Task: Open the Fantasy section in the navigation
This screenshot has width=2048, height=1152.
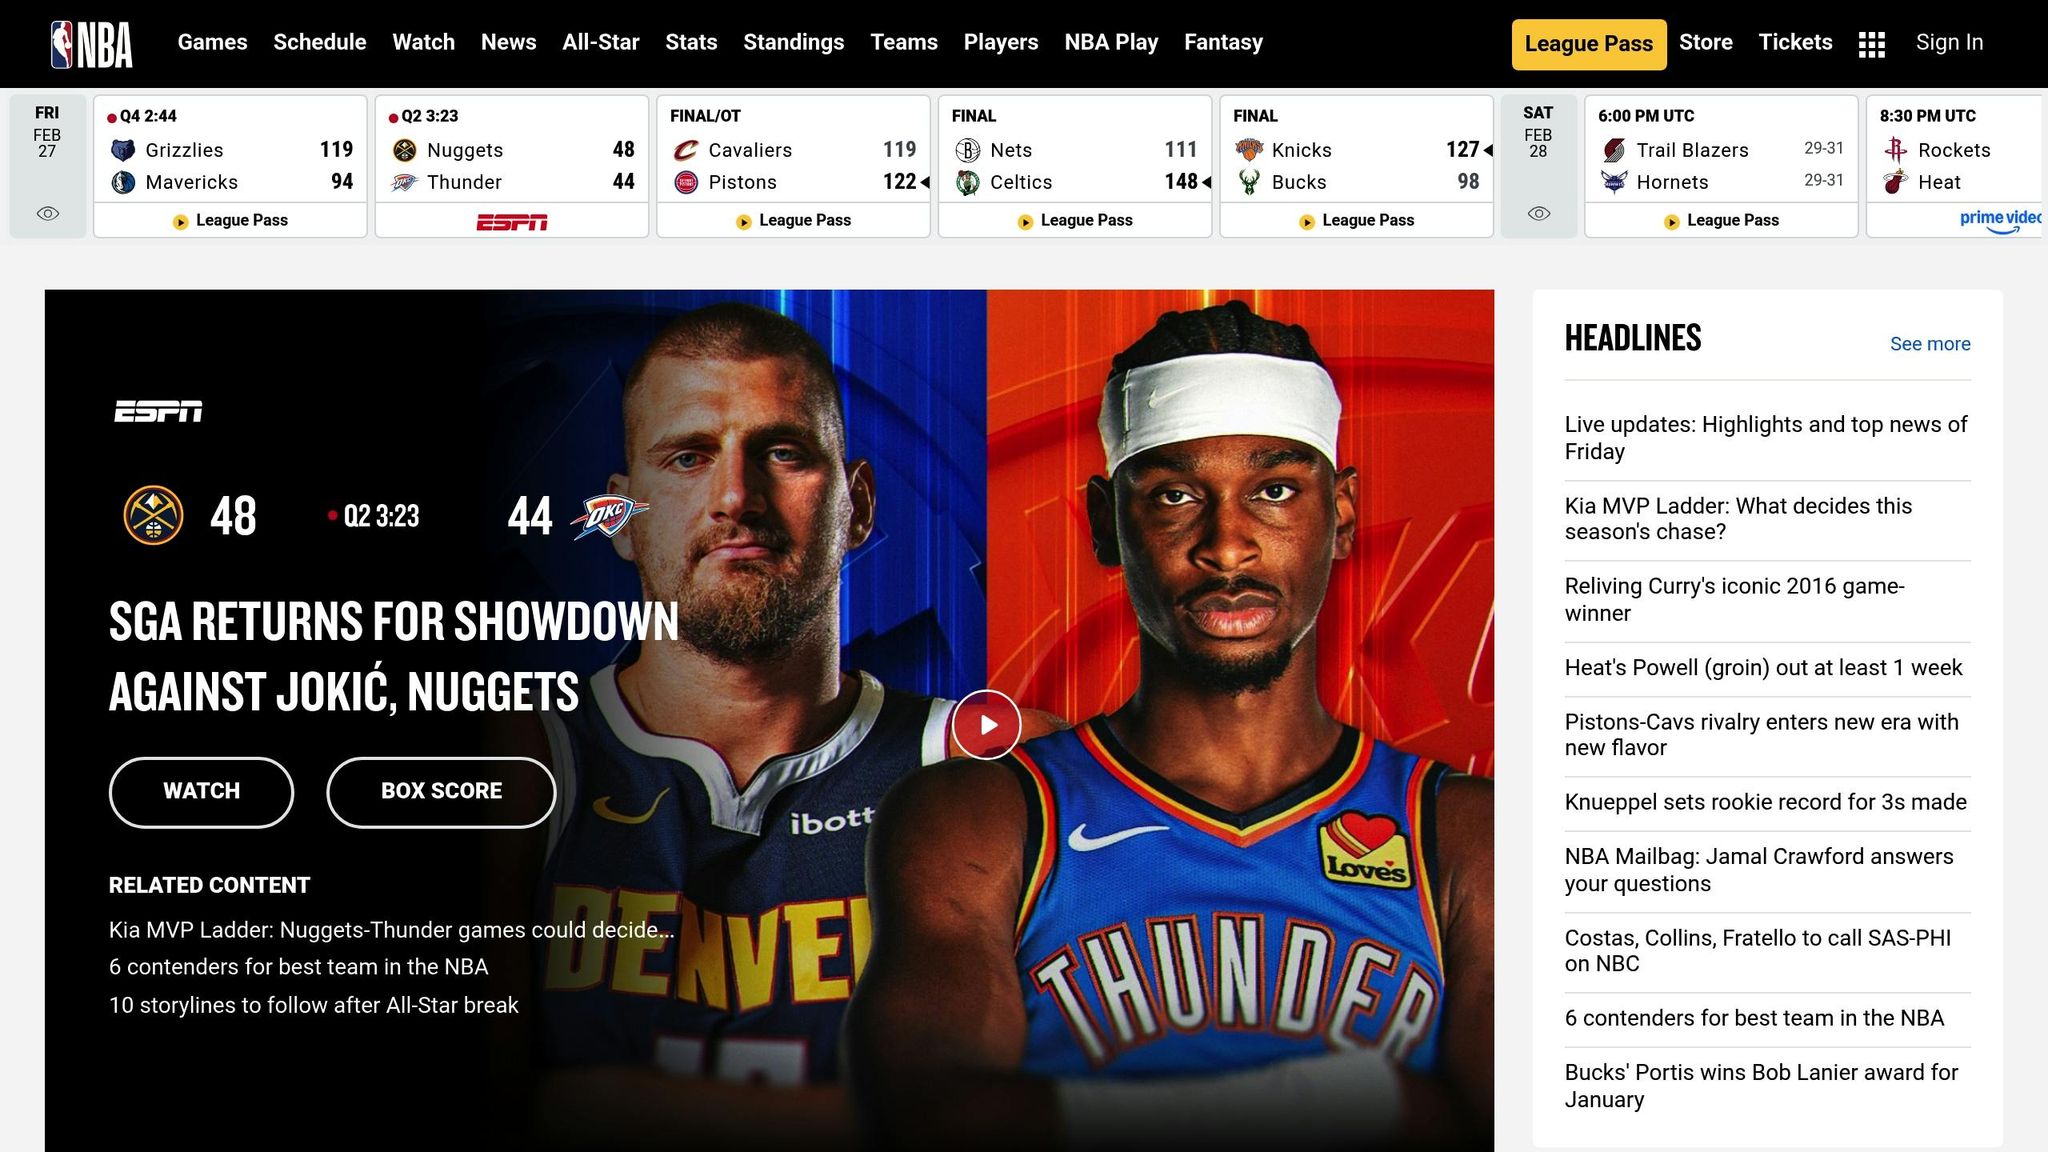Action: [1223, 42]
